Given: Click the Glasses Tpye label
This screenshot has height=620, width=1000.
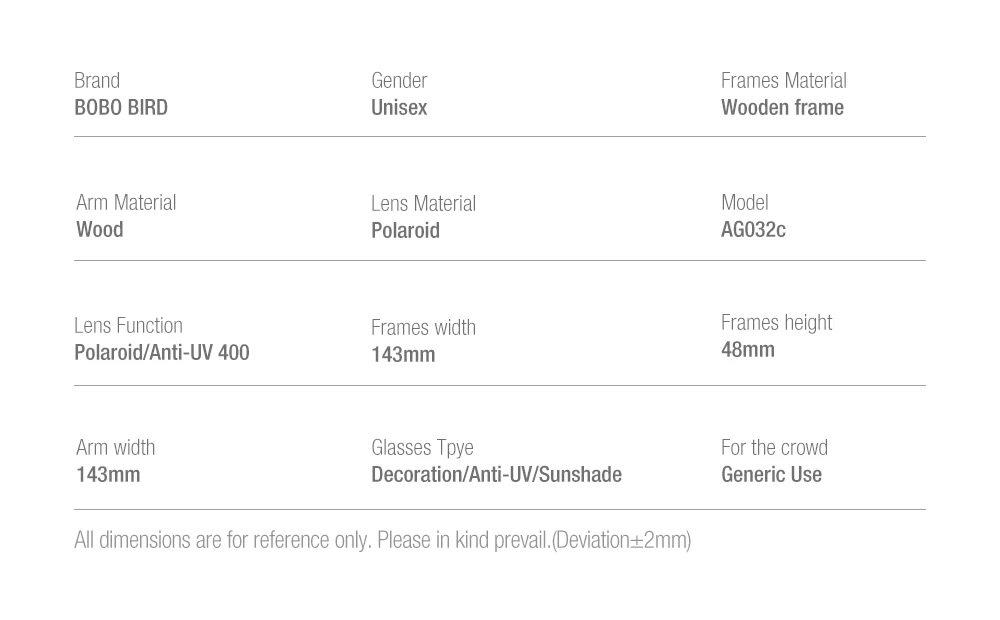Looking at the screenshot, I should coord(422,447).
